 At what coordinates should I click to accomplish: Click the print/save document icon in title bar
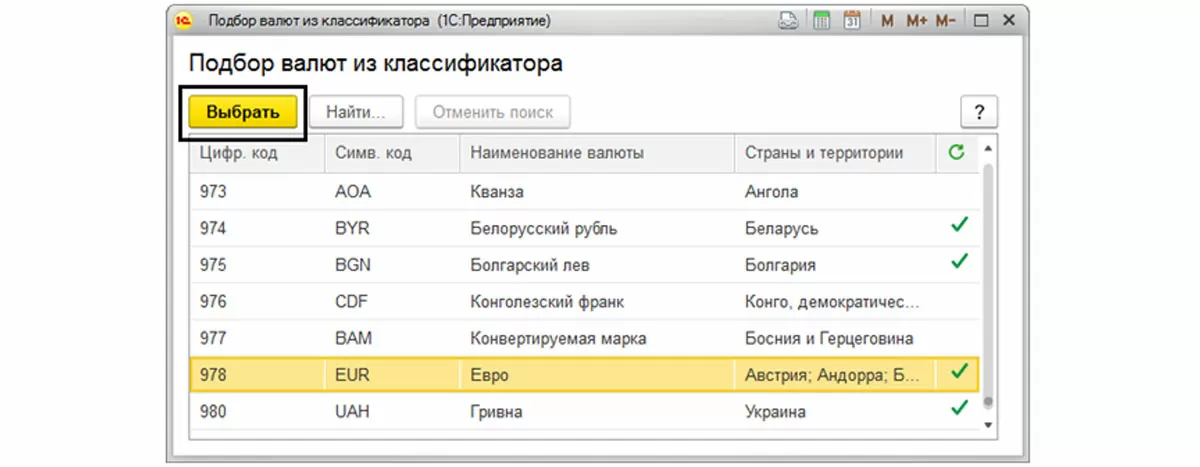[x=789, y=20]
